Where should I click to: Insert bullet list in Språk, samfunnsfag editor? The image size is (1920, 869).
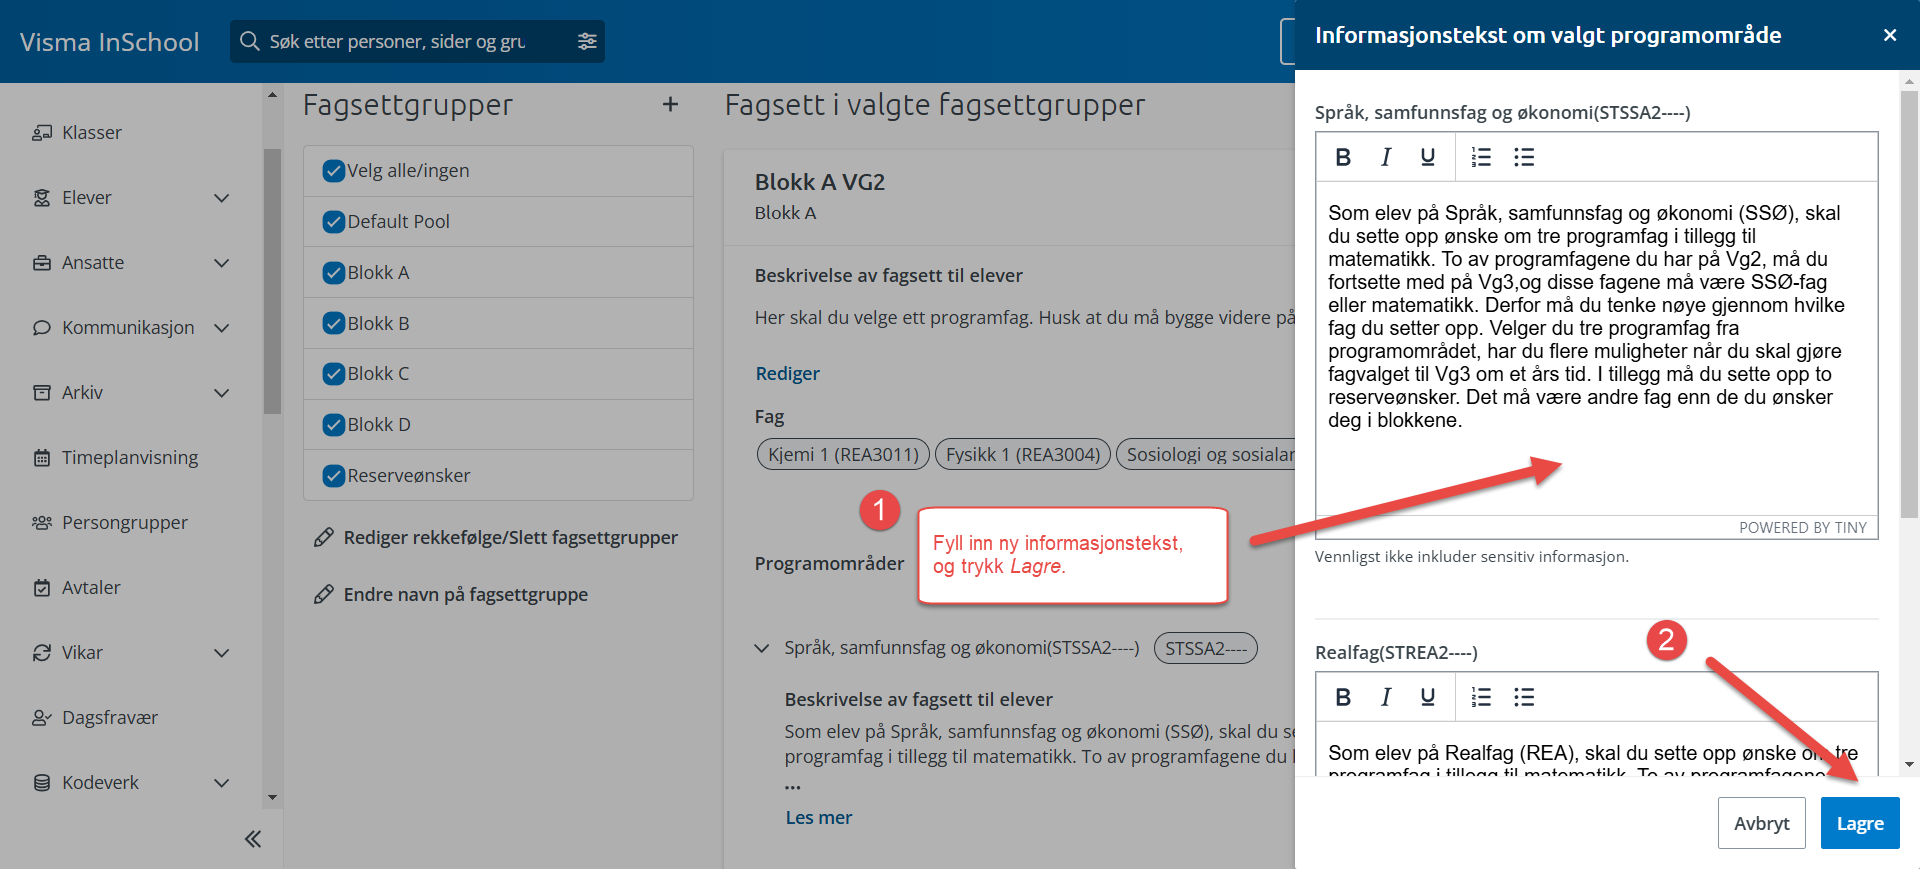pyautogui.click(x=1524, y=157)
